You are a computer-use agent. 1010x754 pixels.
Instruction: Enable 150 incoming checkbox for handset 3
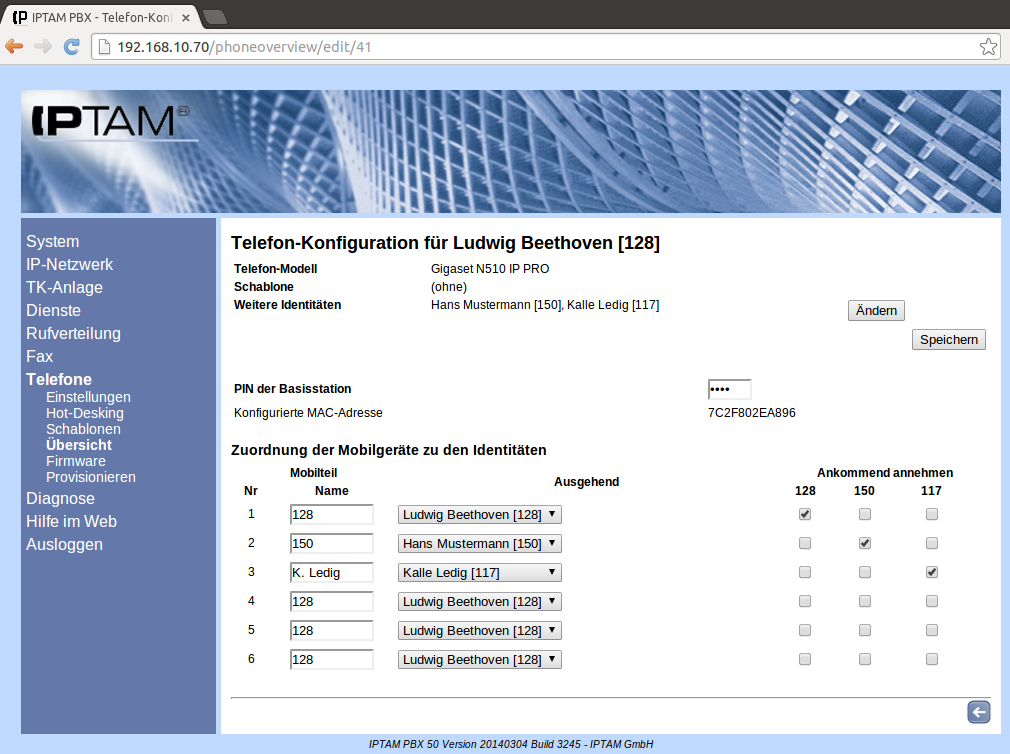pyautogui.click(x=865, y=572)
